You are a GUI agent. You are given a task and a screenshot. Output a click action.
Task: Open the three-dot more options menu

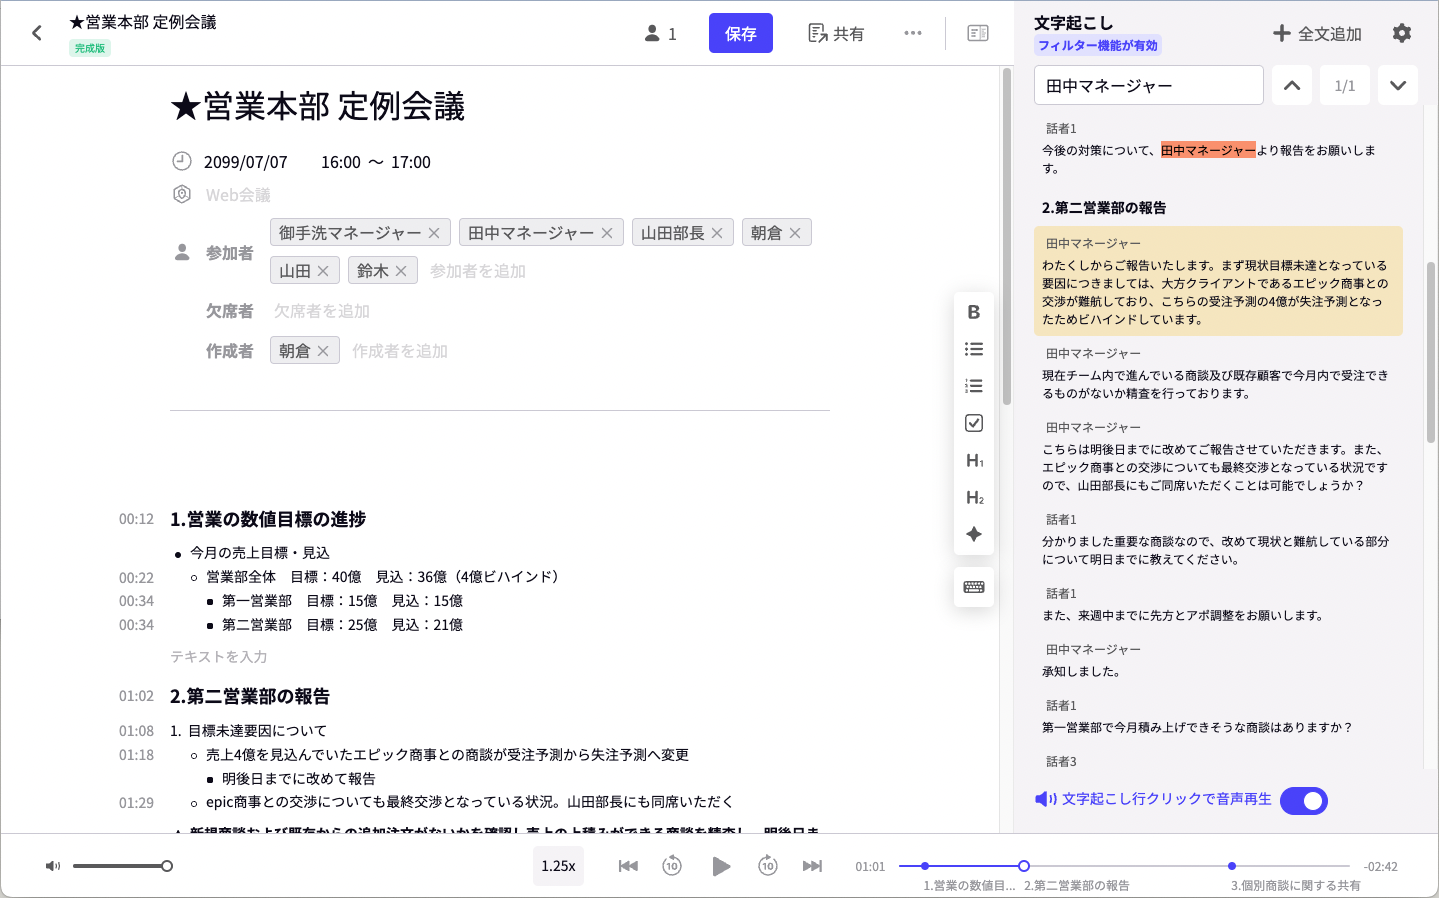pyautogui.click(x=913, y=33)
